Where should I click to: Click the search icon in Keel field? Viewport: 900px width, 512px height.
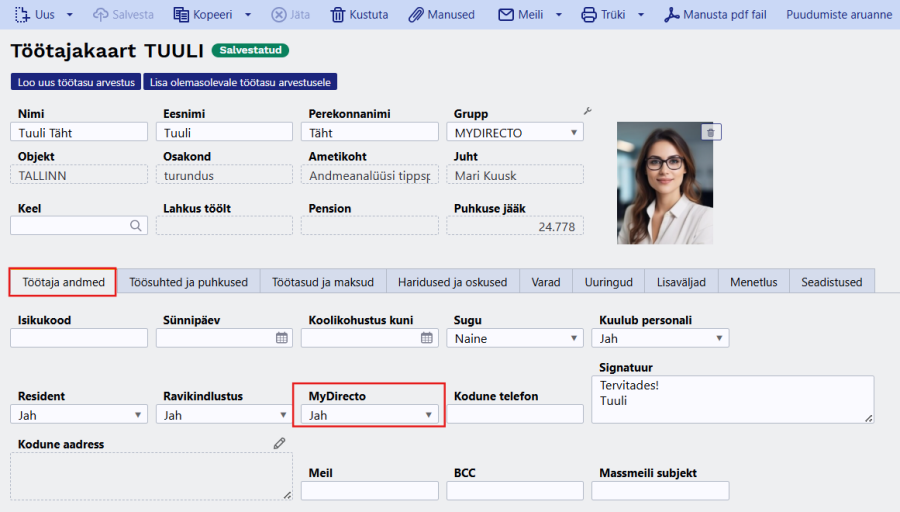click(x=136, y=226)
